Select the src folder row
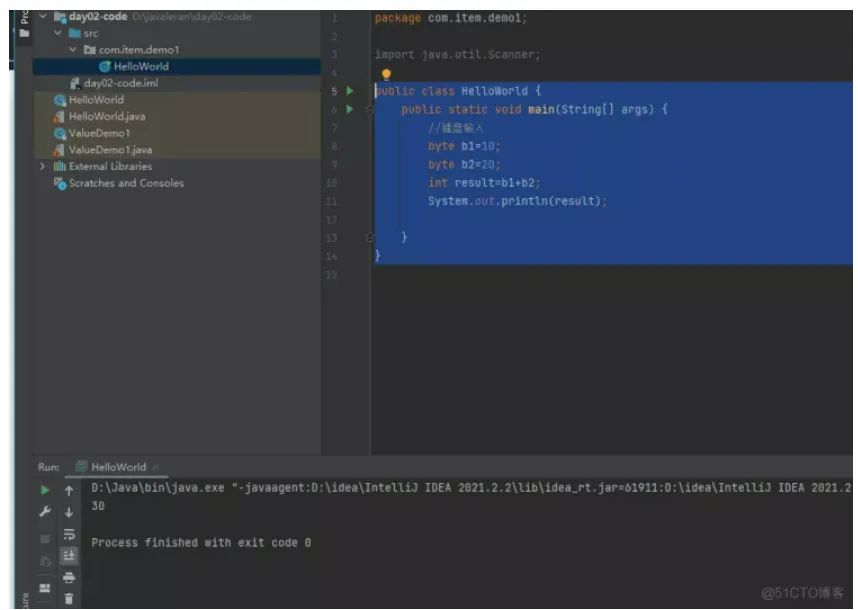 tap(177, 33)
